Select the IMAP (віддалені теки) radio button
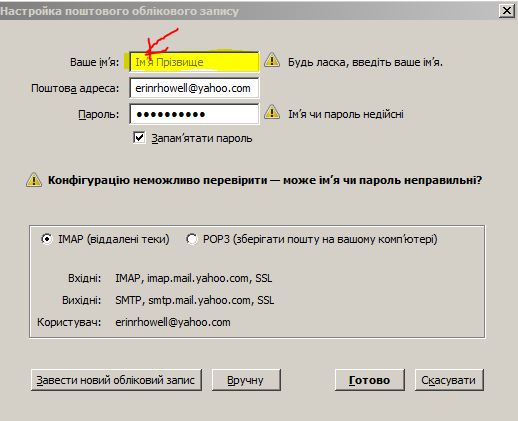Screen dimensions: 518x421 pos(47,239)
